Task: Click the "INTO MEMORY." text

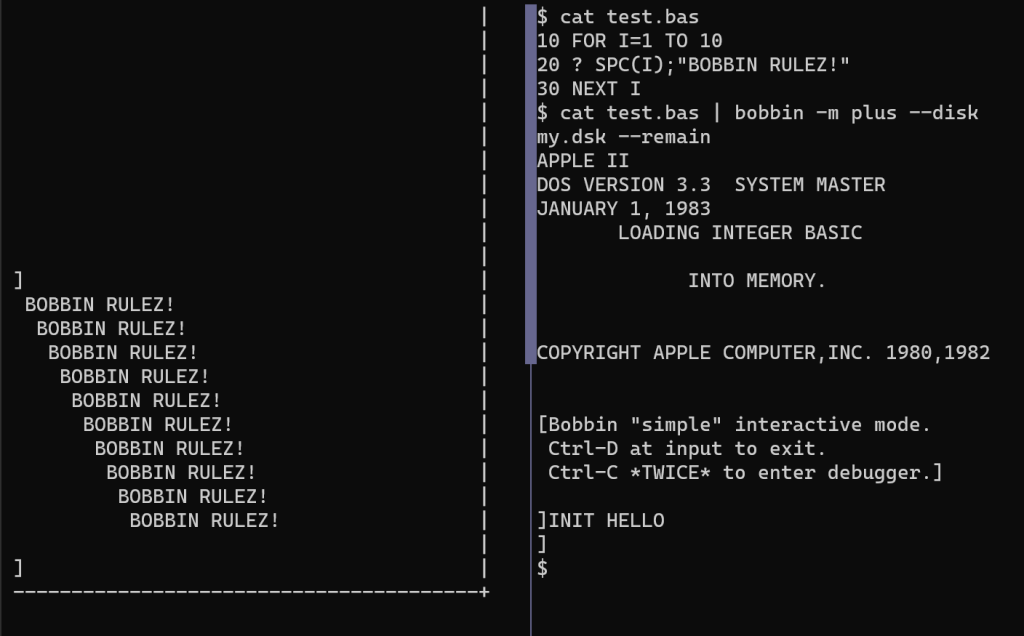Action: (757, 281)
